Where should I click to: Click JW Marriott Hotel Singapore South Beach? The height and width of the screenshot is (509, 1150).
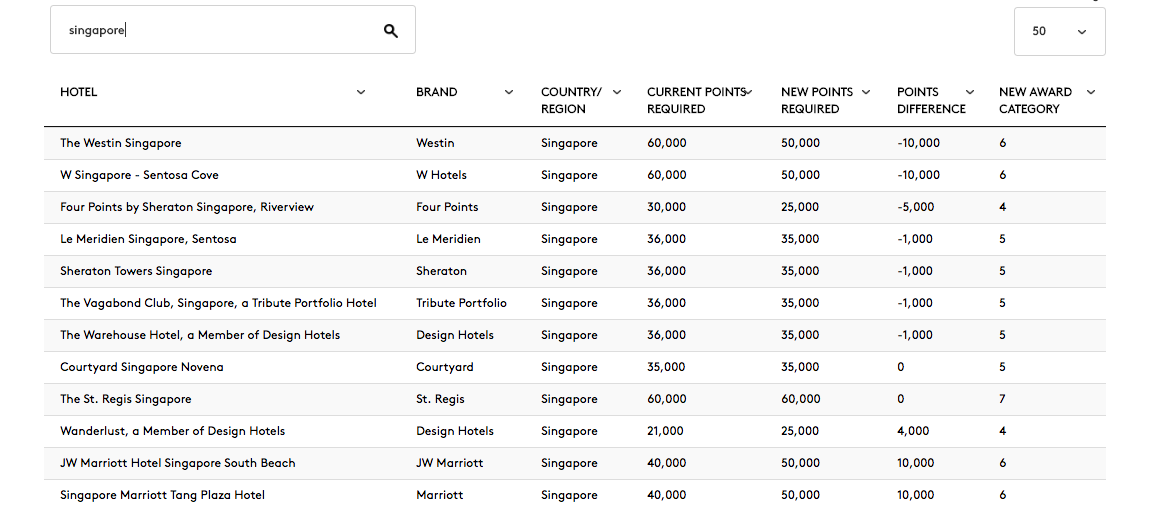[x=178, y=464]
